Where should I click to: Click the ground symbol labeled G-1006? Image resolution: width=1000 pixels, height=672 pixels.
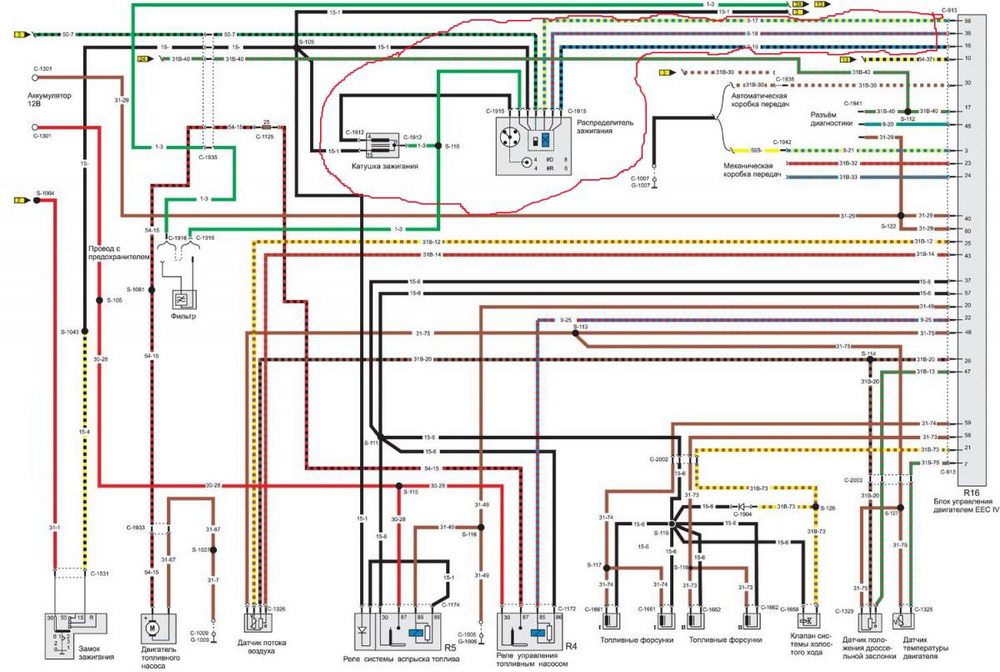[482, 641]
